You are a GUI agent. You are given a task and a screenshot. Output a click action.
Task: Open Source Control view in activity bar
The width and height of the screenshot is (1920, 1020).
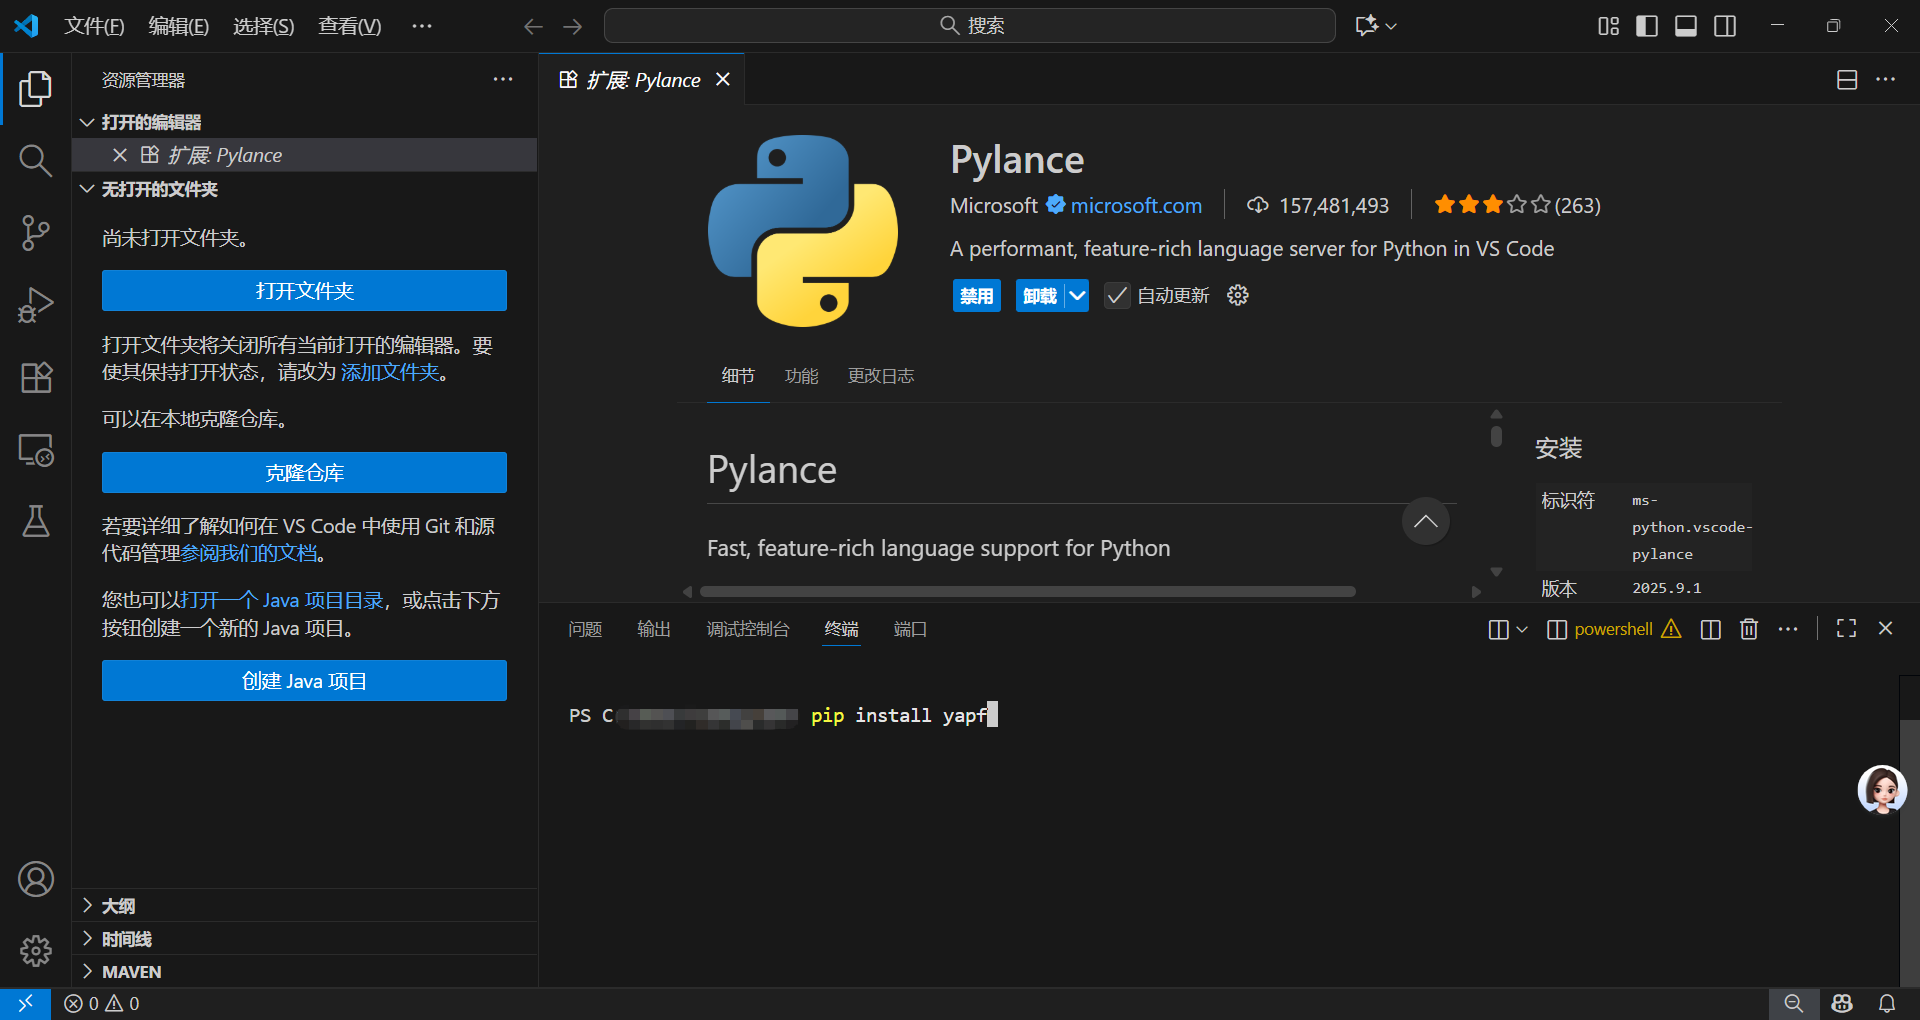pos(36,233)
